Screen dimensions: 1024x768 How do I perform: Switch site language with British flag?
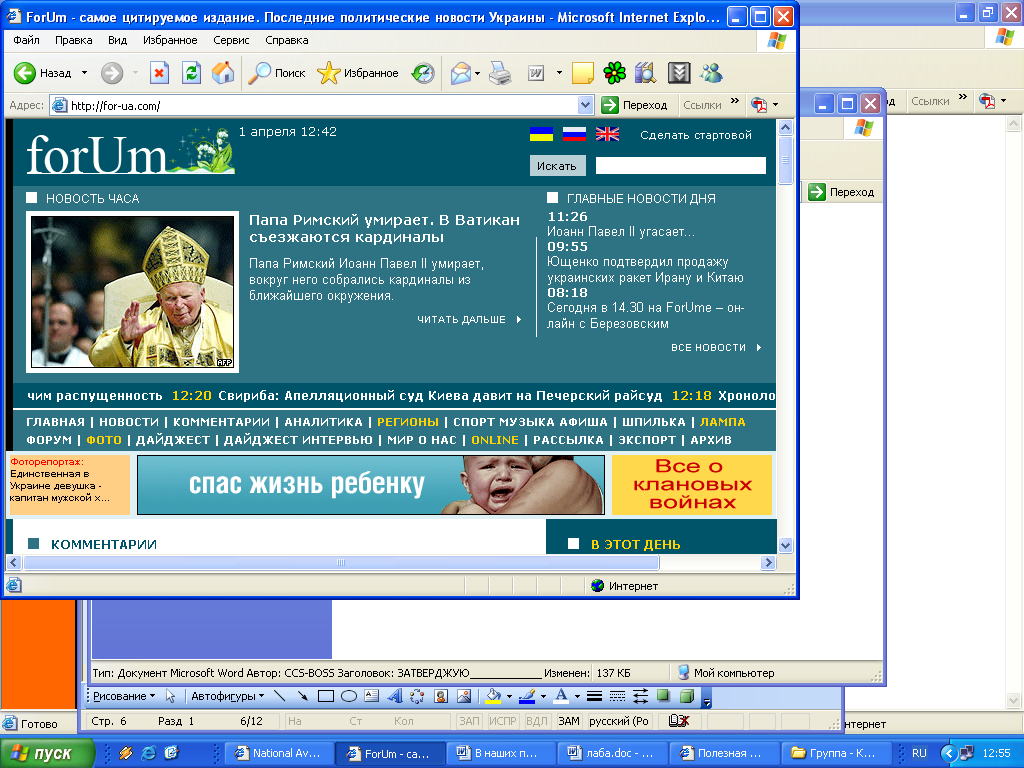coord(607,134)
